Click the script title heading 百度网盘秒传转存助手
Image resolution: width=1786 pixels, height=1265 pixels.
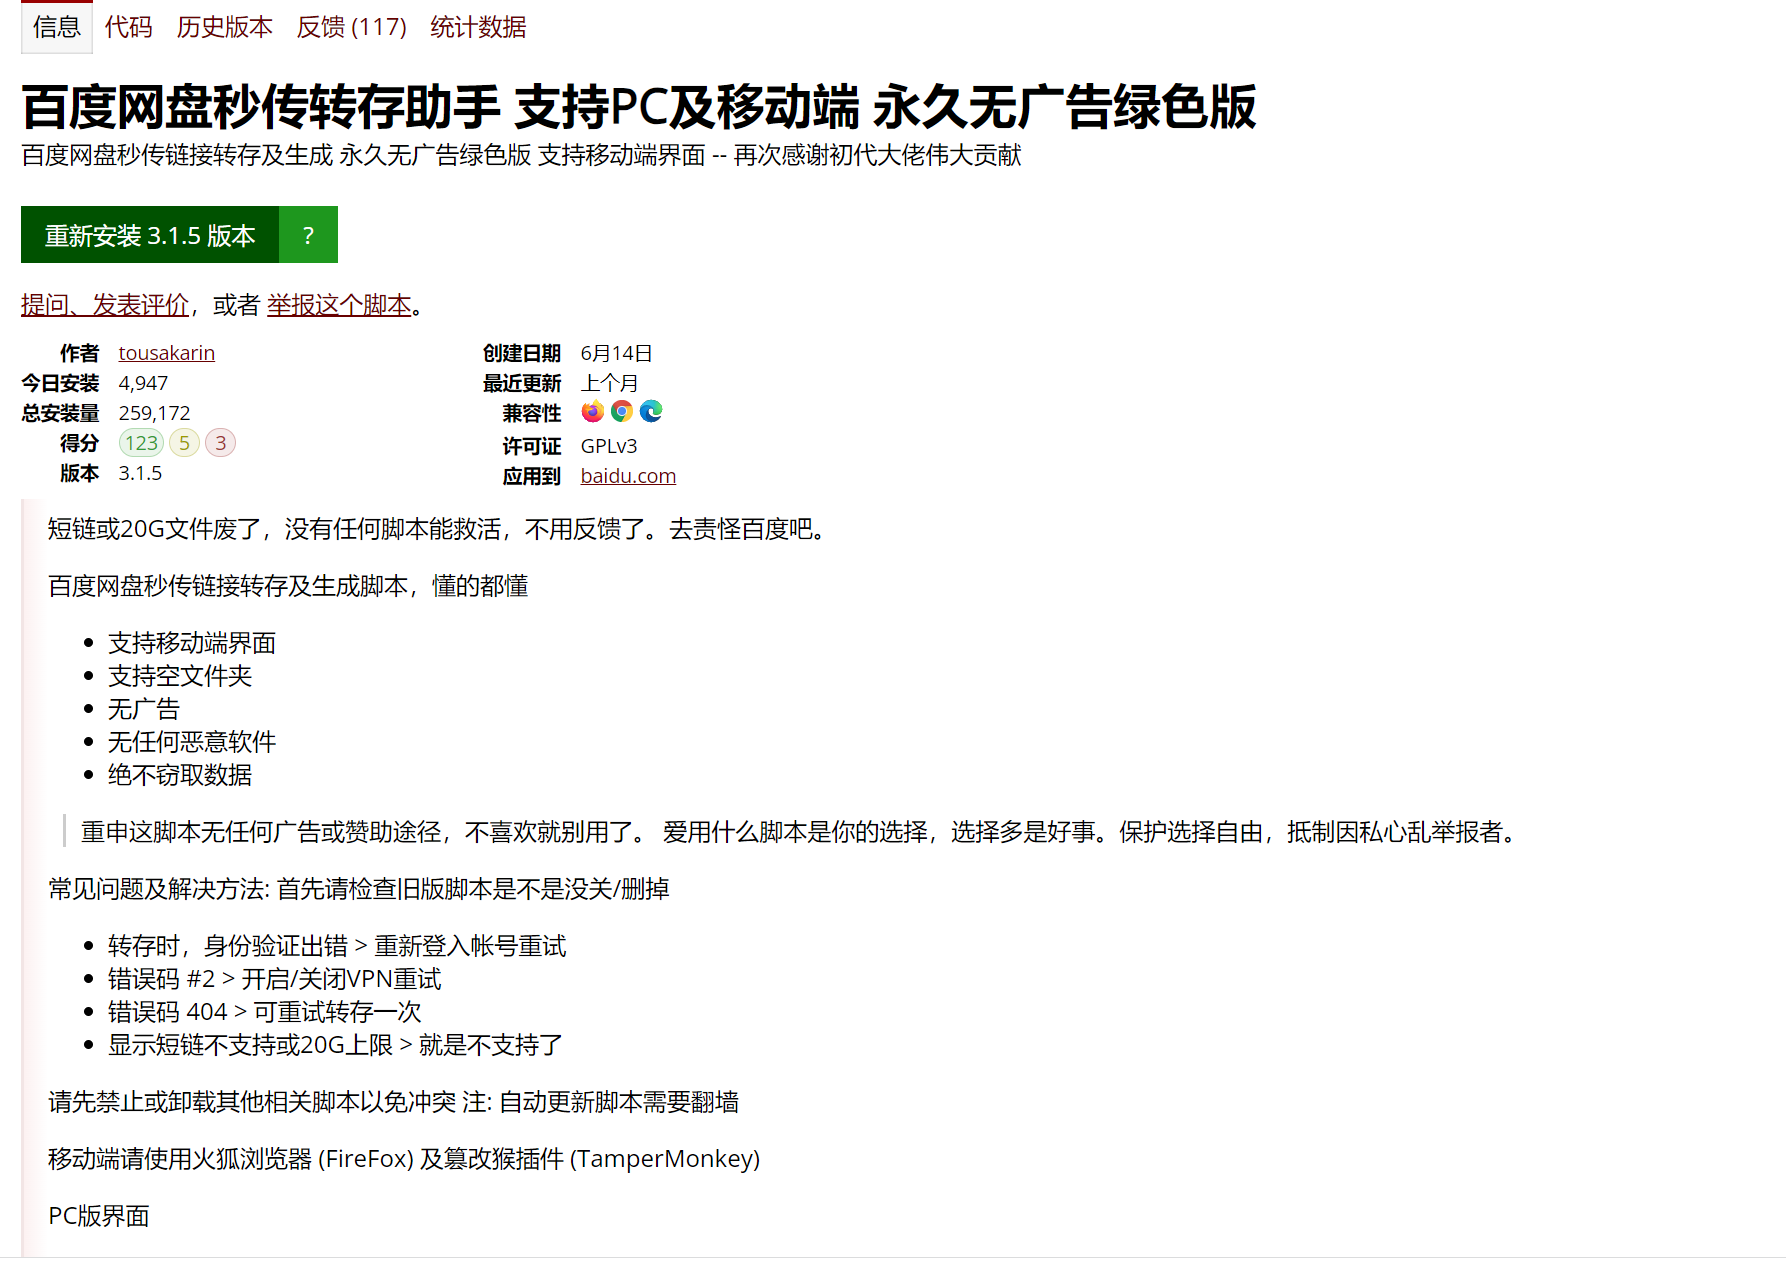point(639,107)
